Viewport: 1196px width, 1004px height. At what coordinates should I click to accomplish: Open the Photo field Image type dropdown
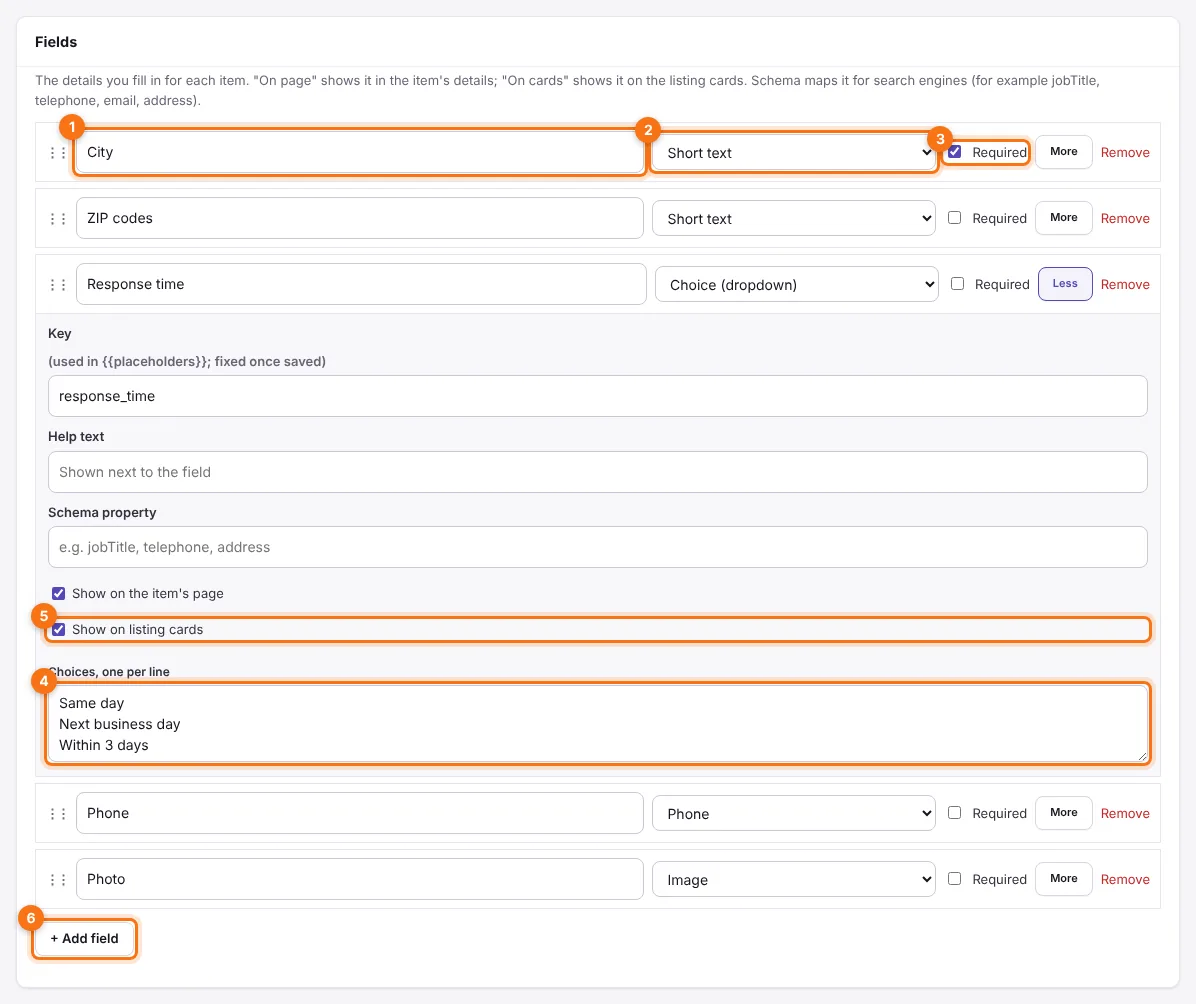794,880
